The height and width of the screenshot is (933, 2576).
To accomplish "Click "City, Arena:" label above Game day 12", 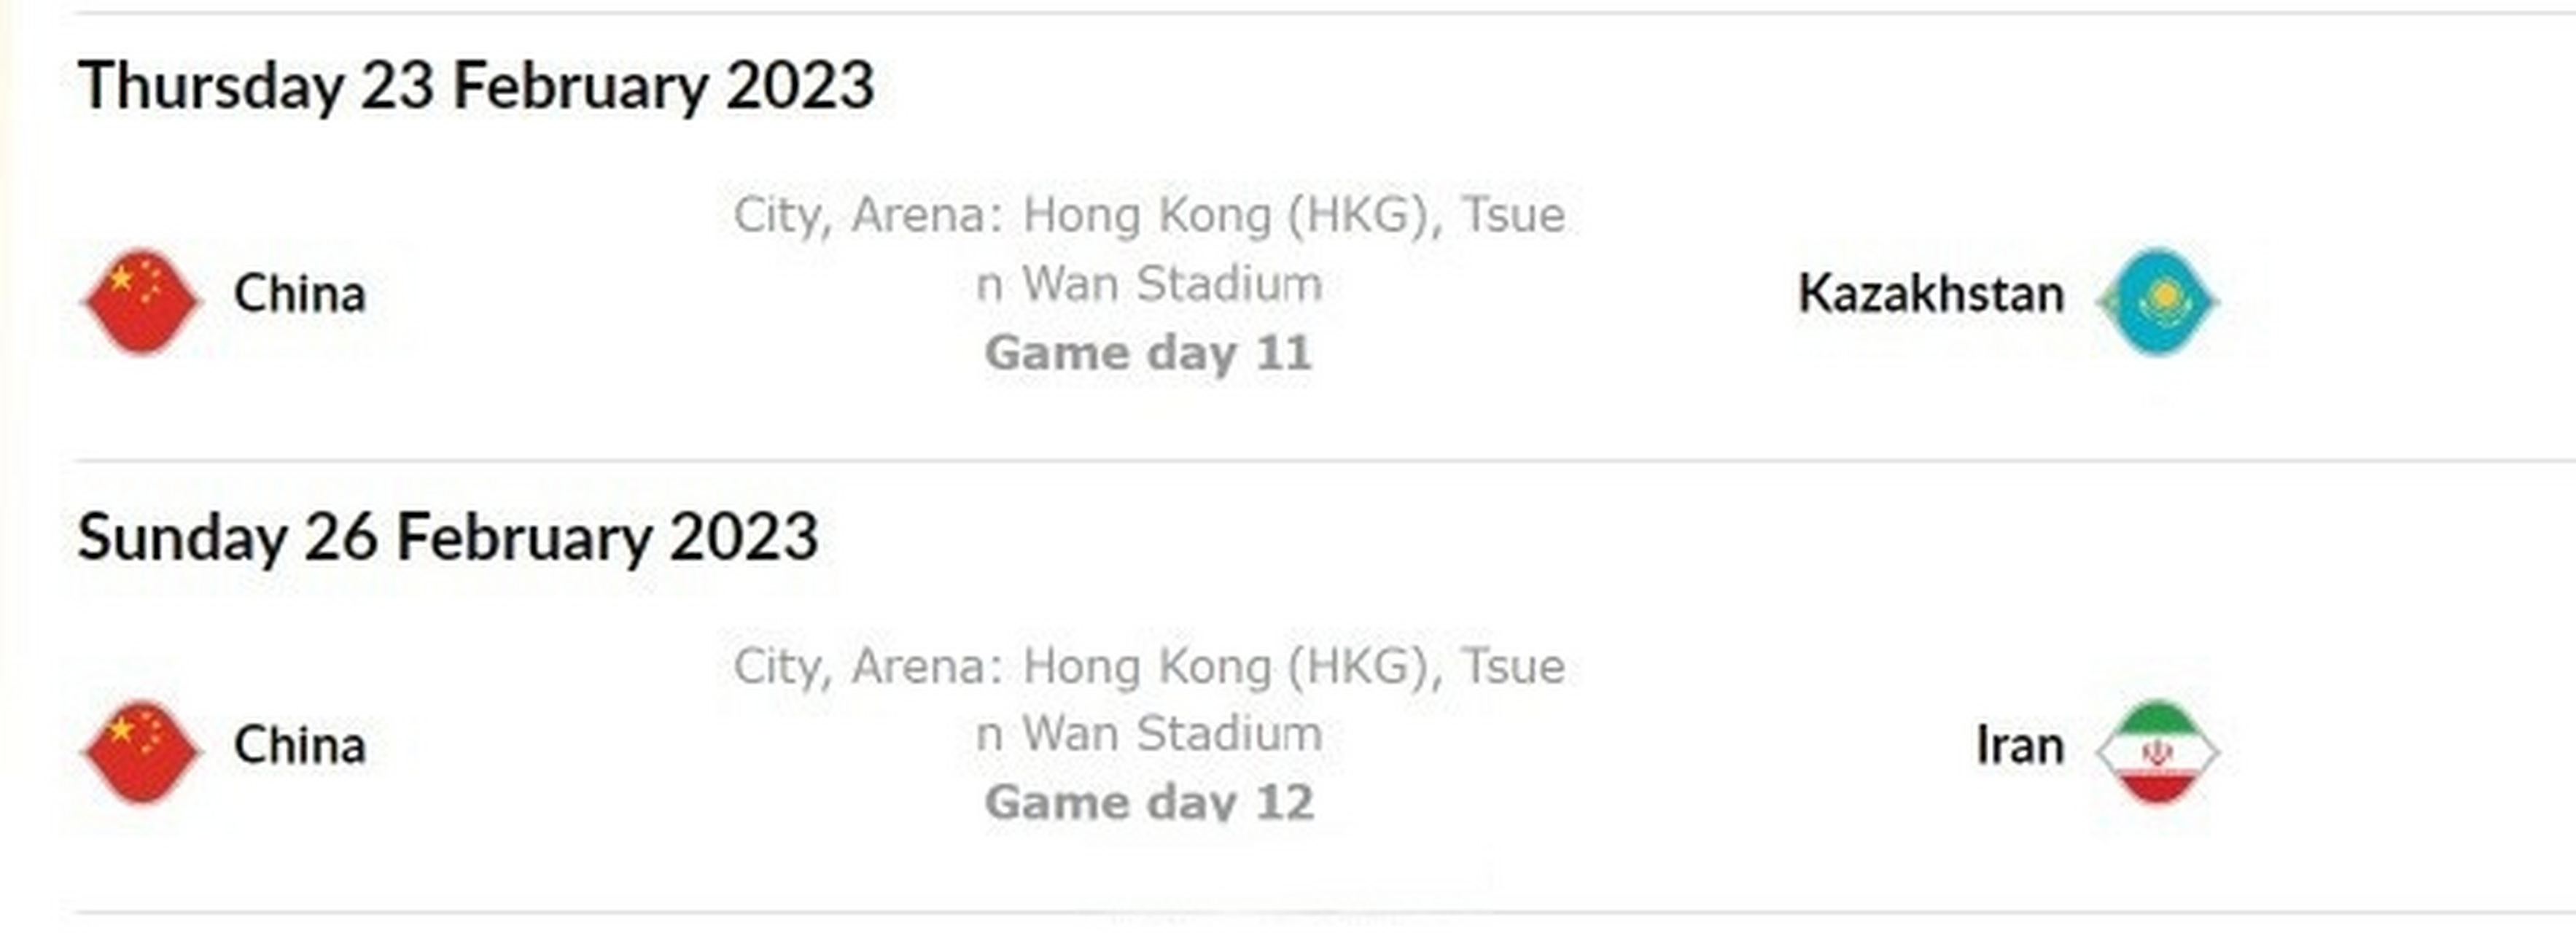I will pyautogui.click(x=868, y=667).
